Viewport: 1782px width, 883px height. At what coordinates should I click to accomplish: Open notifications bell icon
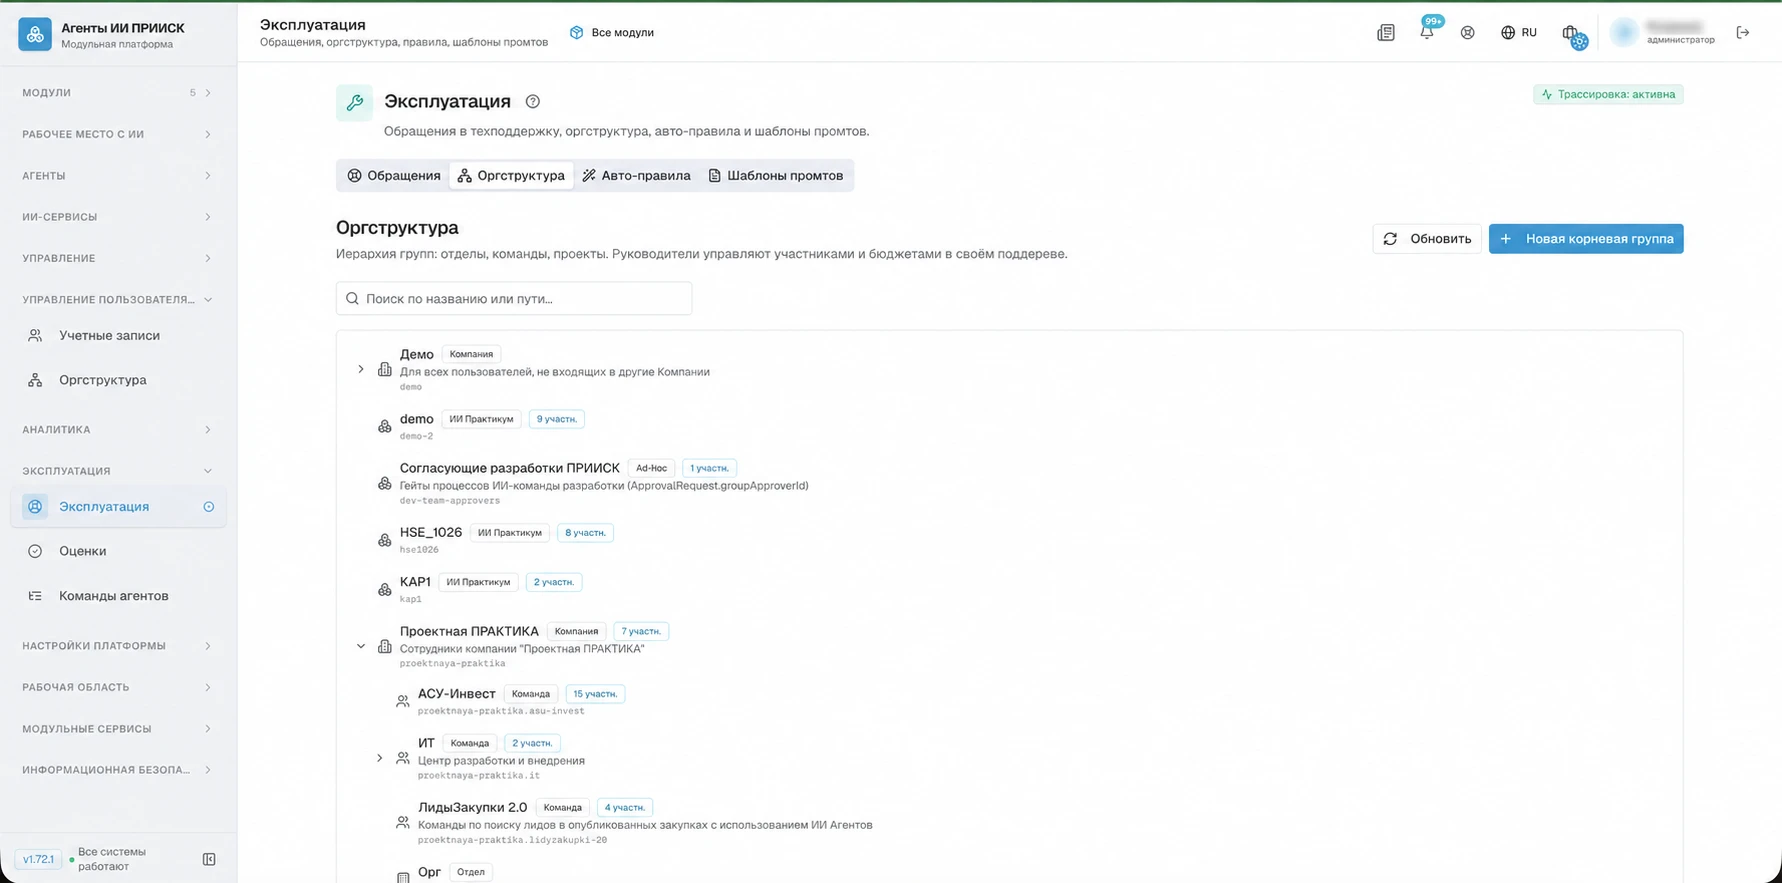[1427, 33]
